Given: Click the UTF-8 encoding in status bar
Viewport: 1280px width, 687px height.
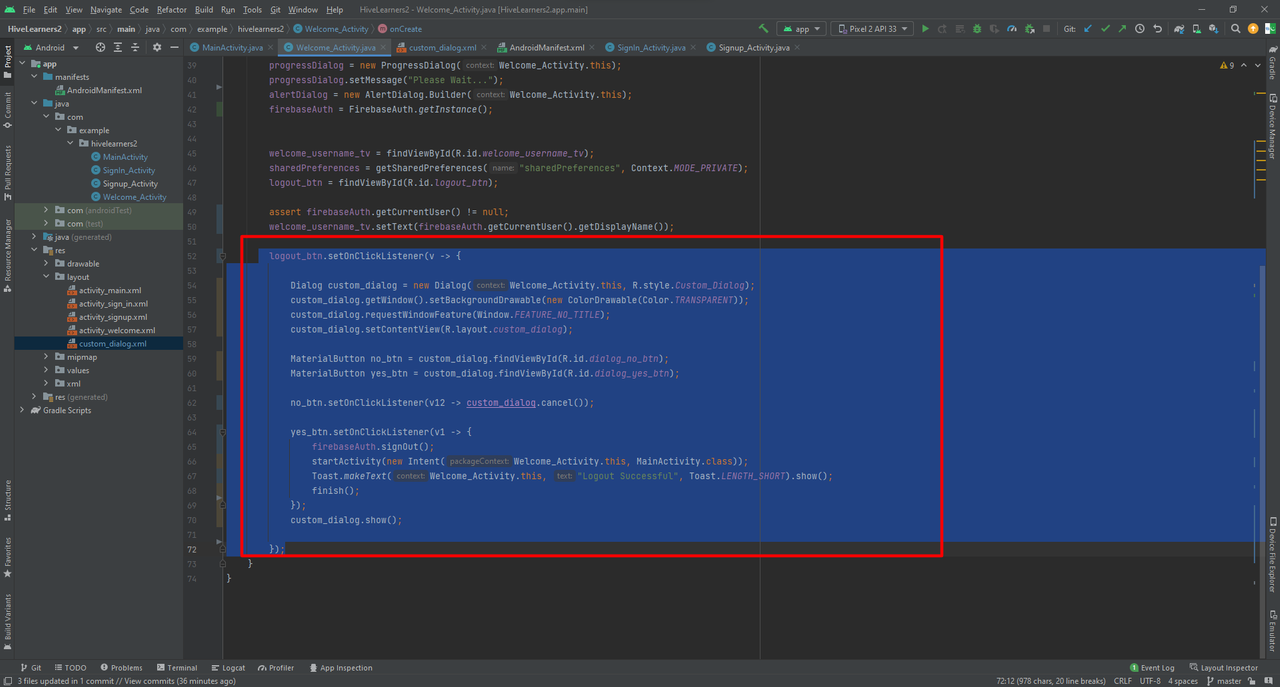Looking at the screenshot, I should (1152, 681).
